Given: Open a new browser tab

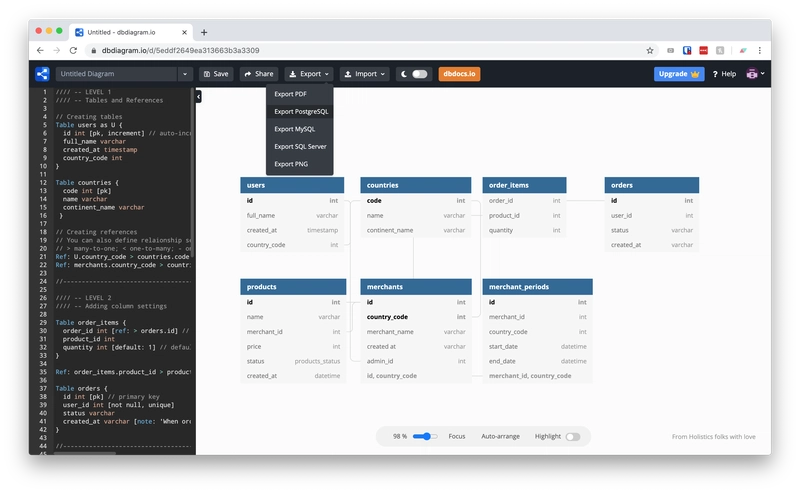Looking at the screenshot, I should [x=204, y=32].
